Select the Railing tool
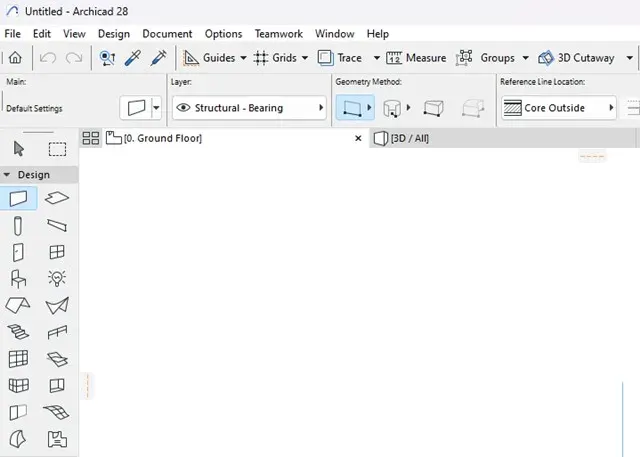640x457 pixels. (57, 332)
